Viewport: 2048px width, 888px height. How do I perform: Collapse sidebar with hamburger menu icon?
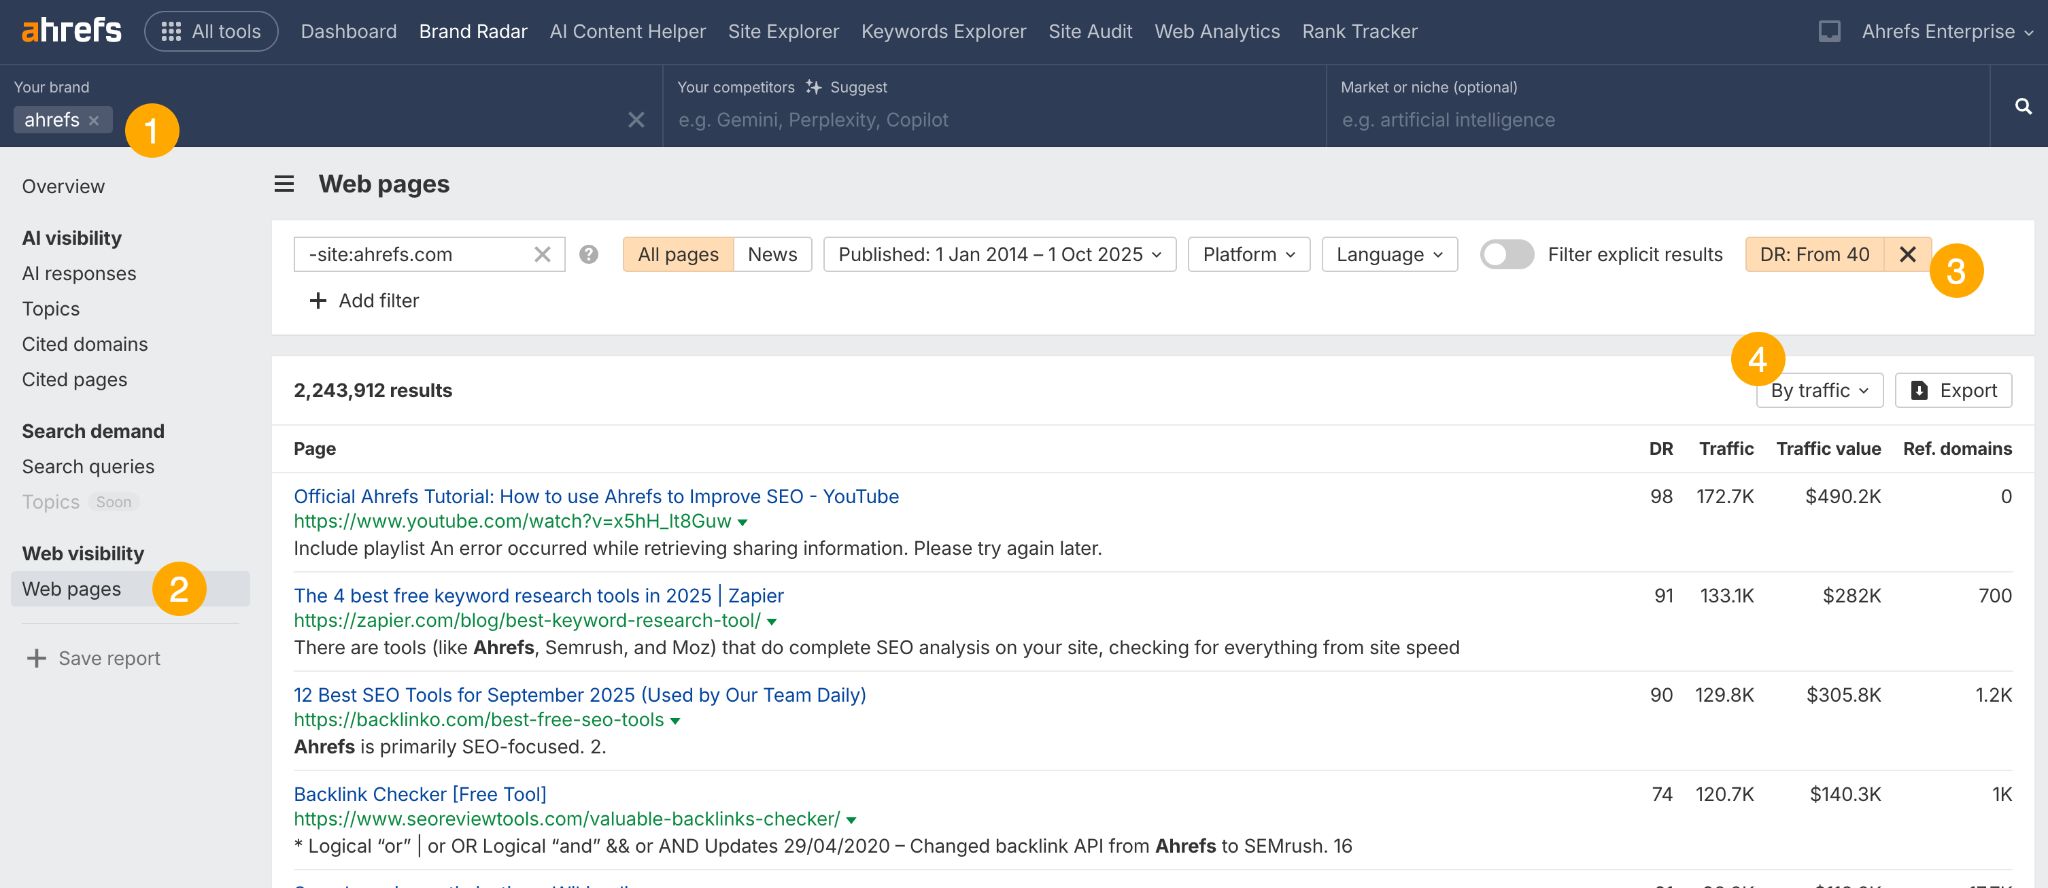[x=285, y=184]
